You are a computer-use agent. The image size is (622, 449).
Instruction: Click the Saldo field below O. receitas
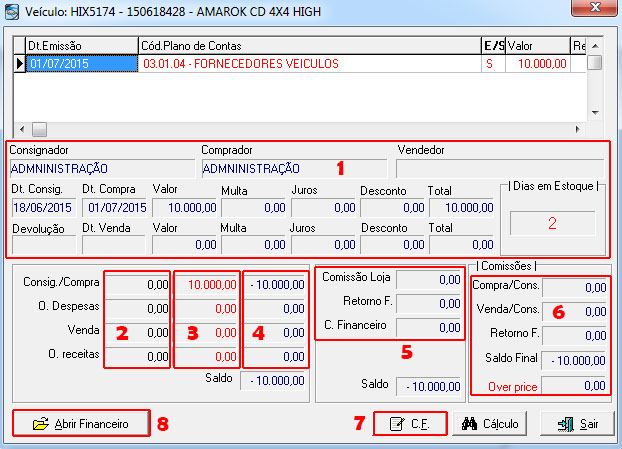click(273, 381)
